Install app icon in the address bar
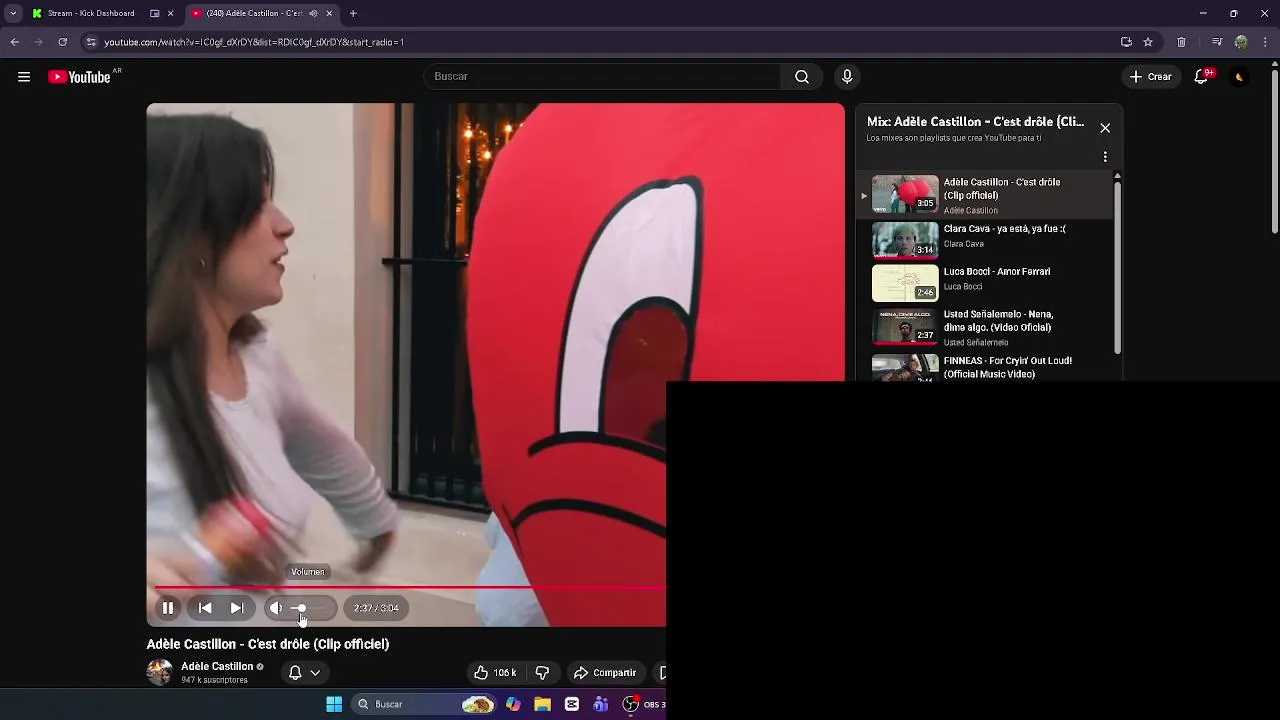The height and width of the screenshot is (720, 1280). point(1126,42)
